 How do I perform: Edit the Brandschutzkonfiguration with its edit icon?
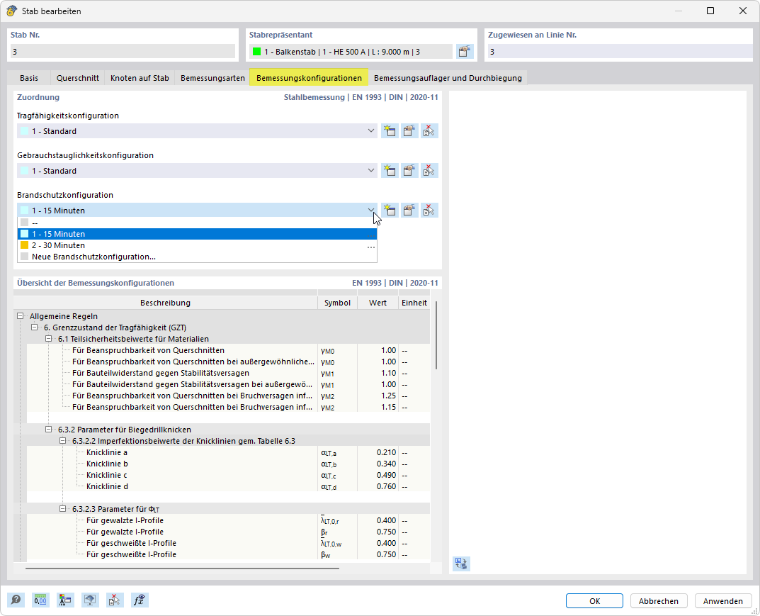(x=409, y=210)
